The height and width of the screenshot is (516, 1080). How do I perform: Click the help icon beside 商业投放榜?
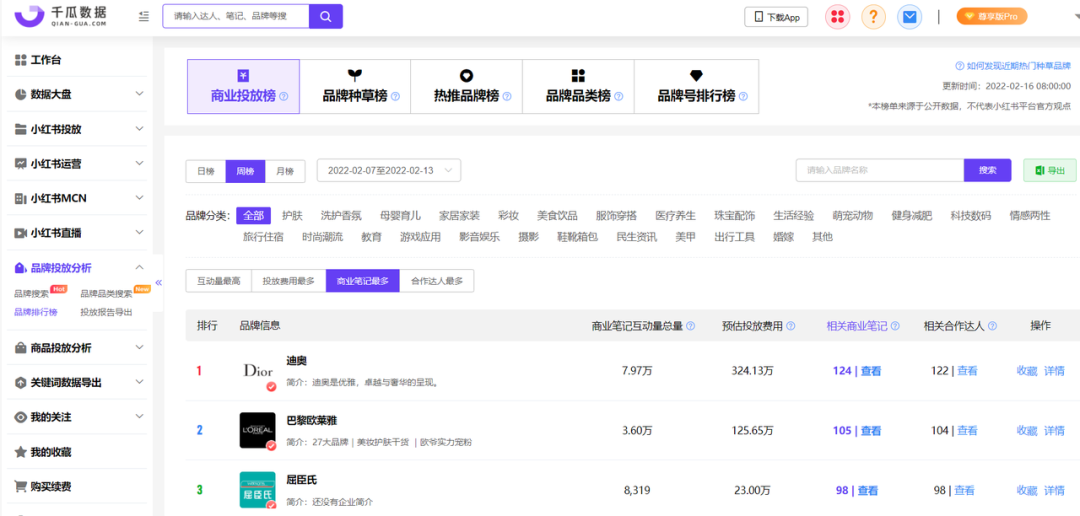283,97
